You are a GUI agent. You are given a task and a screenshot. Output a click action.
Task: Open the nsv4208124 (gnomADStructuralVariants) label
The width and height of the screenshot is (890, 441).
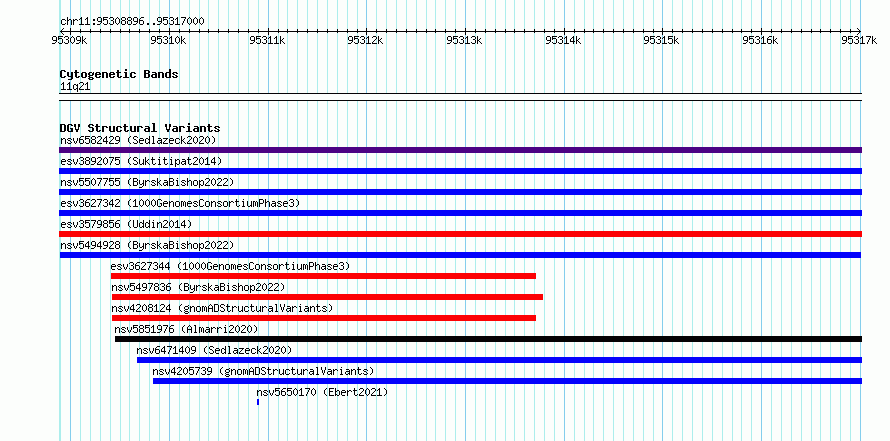222,308
